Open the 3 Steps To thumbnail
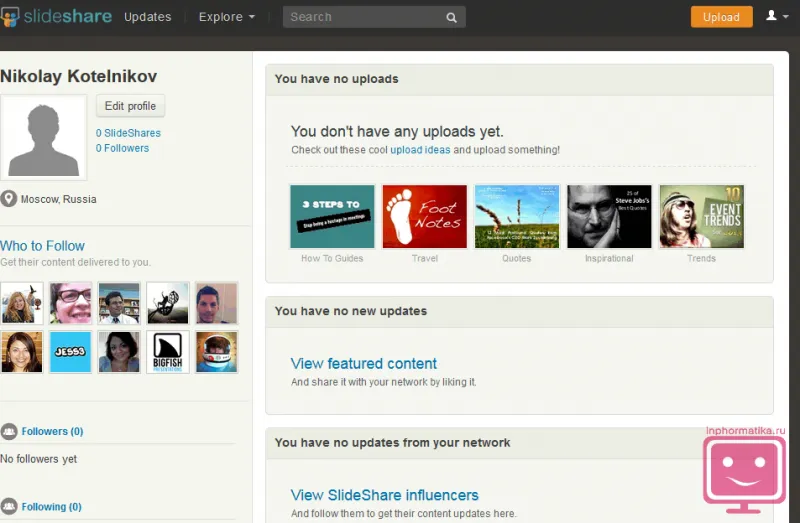800x523 pixels. [332, 217]
